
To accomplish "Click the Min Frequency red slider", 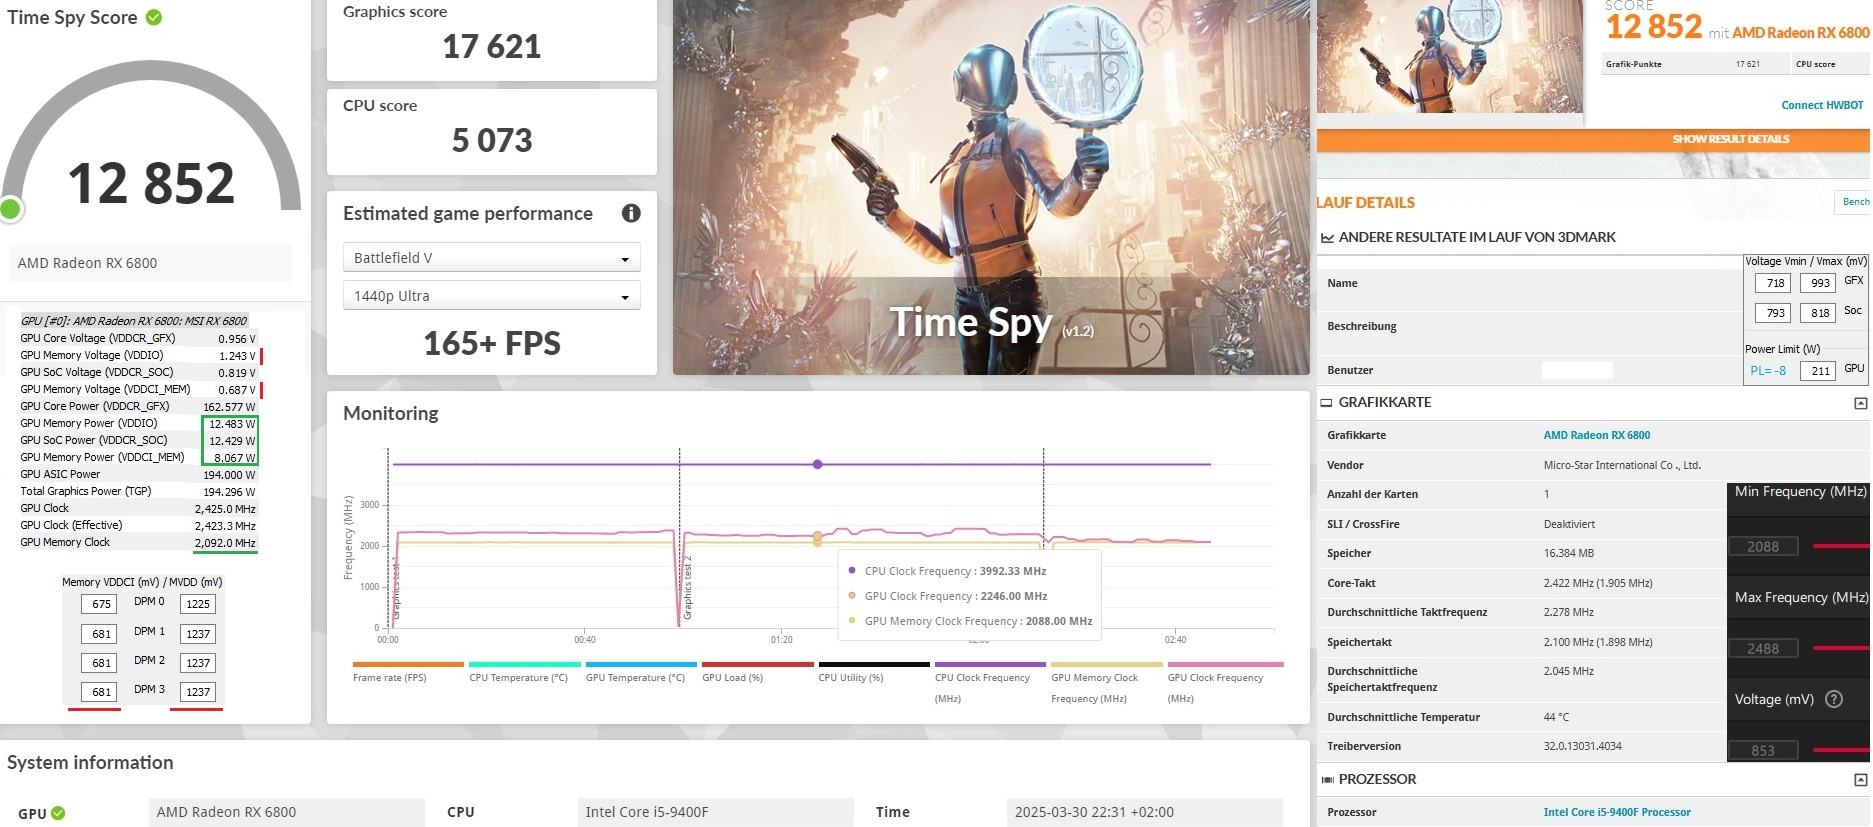I will pos(1840,546).
